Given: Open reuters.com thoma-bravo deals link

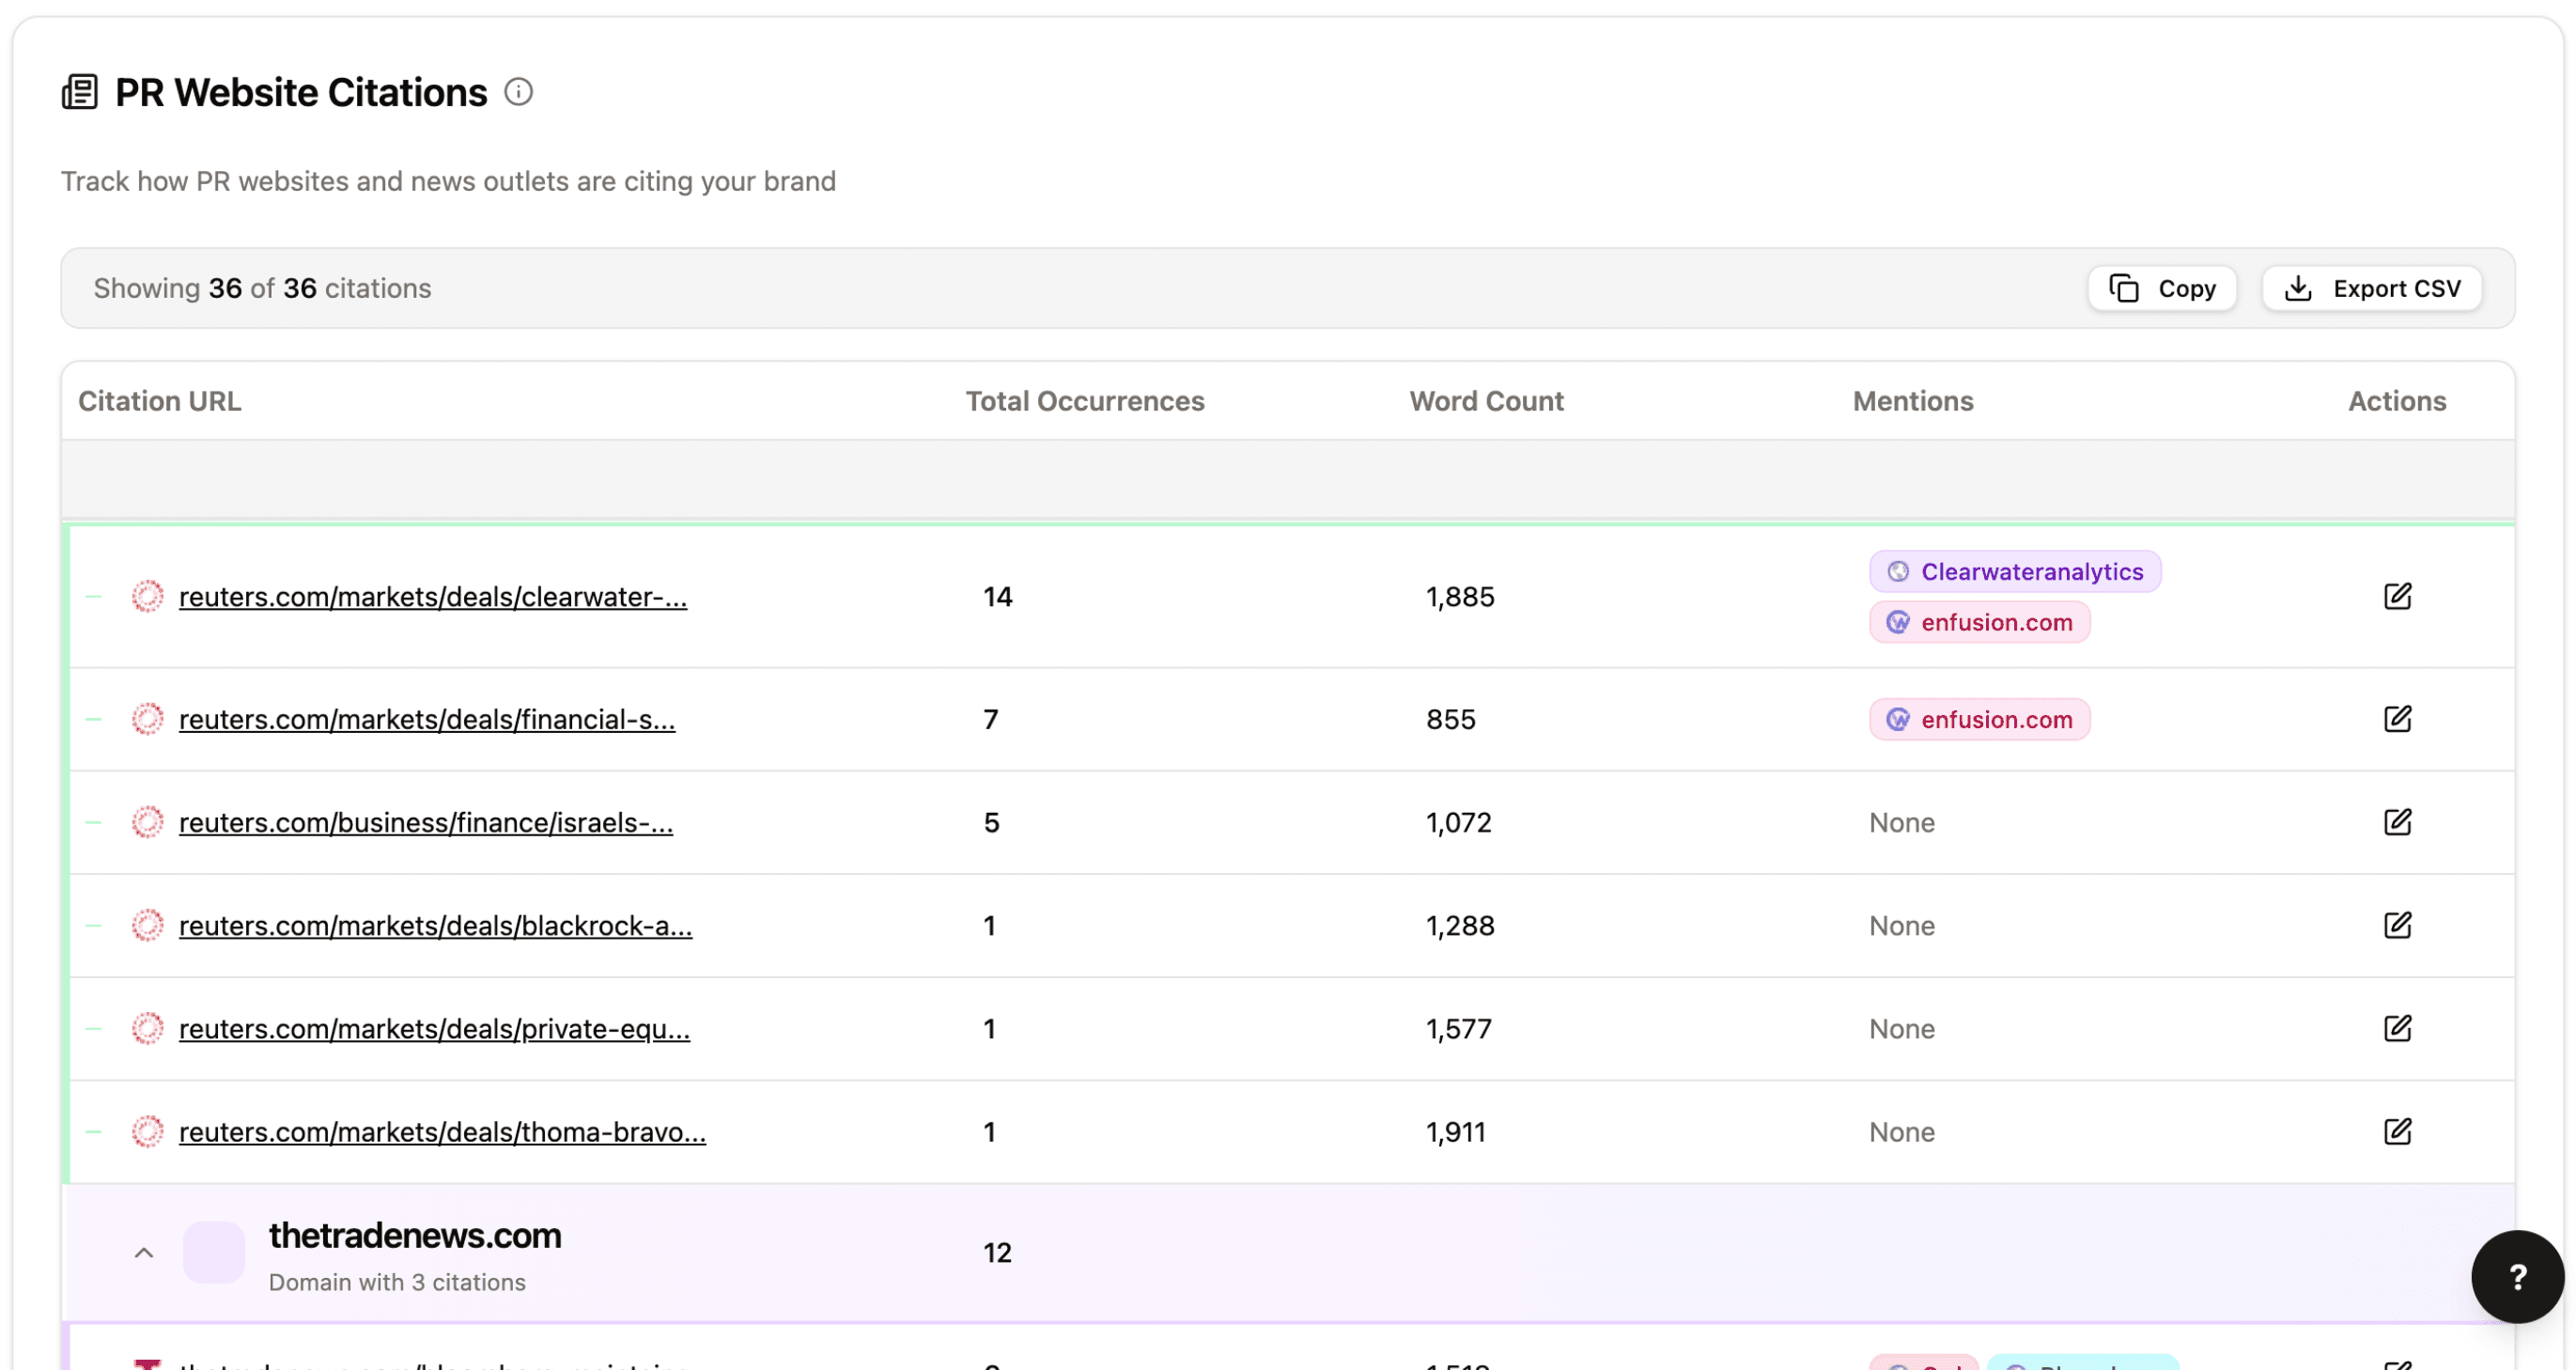Looking at the screenshot, I should pyautogui.click(x=442, y=1132).
